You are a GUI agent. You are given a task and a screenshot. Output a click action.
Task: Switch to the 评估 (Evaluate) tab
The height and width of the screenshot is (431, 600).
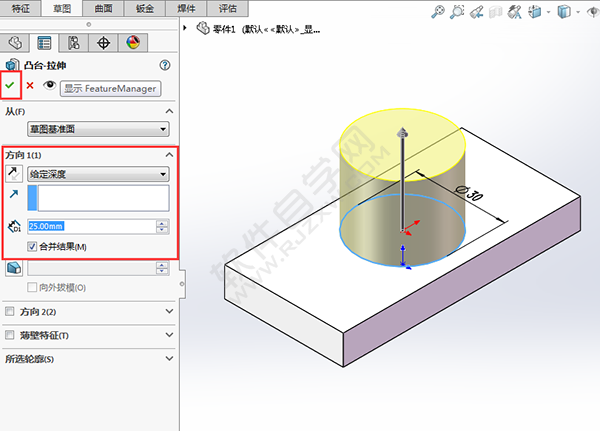227,8
